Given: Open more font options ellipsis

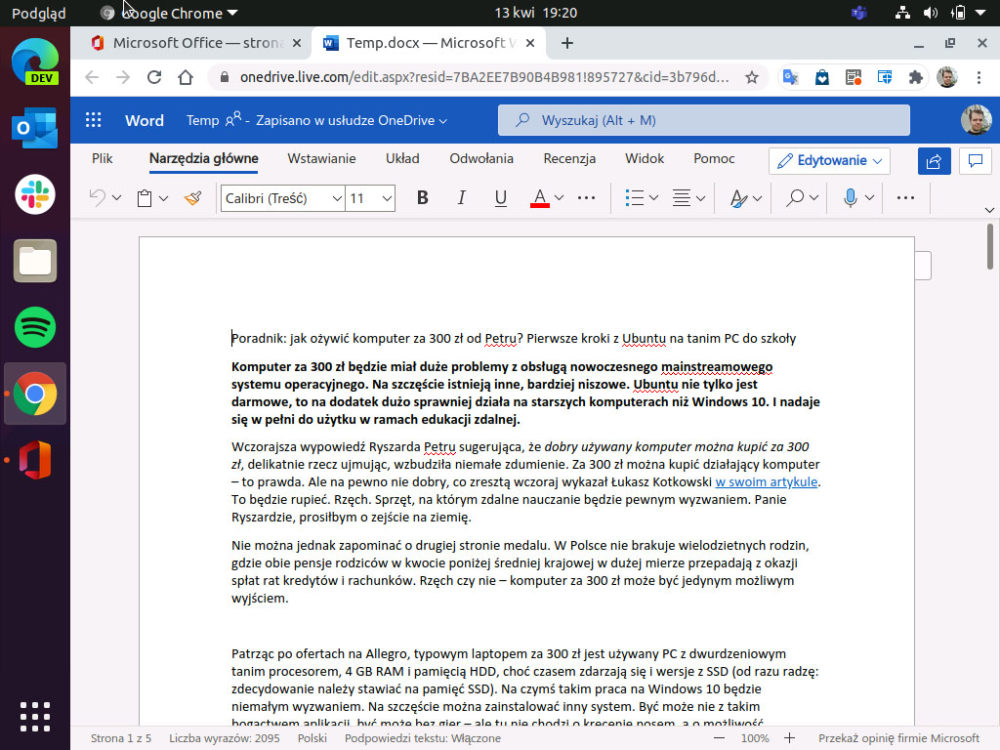Looking at the screenshot, I should click(586, 198).
